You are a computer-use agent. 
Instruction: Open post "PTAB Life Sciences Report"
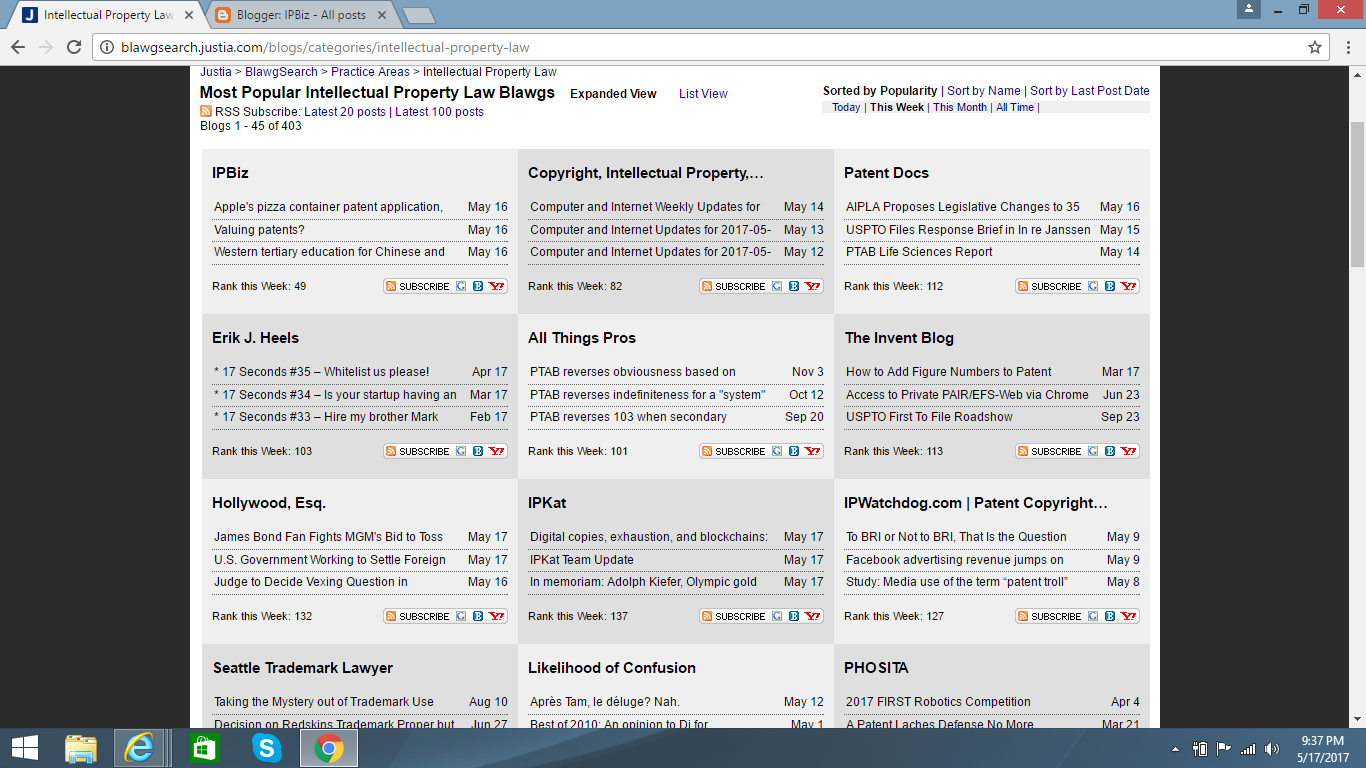(919, 252)
